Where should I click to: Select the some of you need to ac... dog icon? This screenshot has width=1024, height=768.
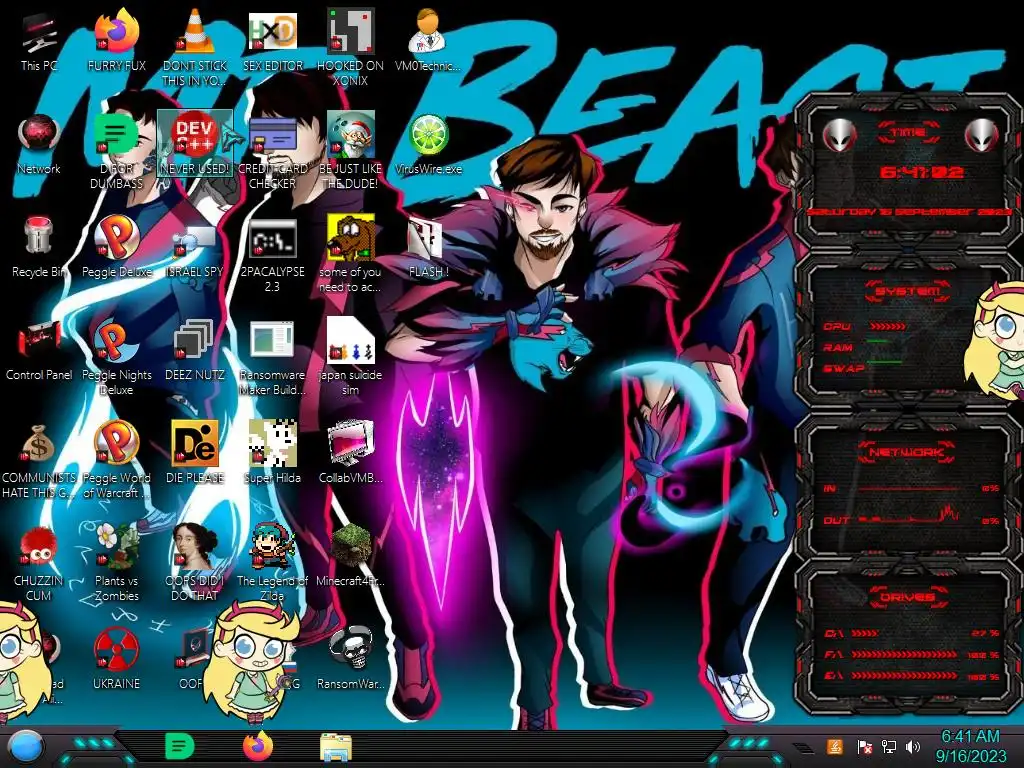coord(351,255)
